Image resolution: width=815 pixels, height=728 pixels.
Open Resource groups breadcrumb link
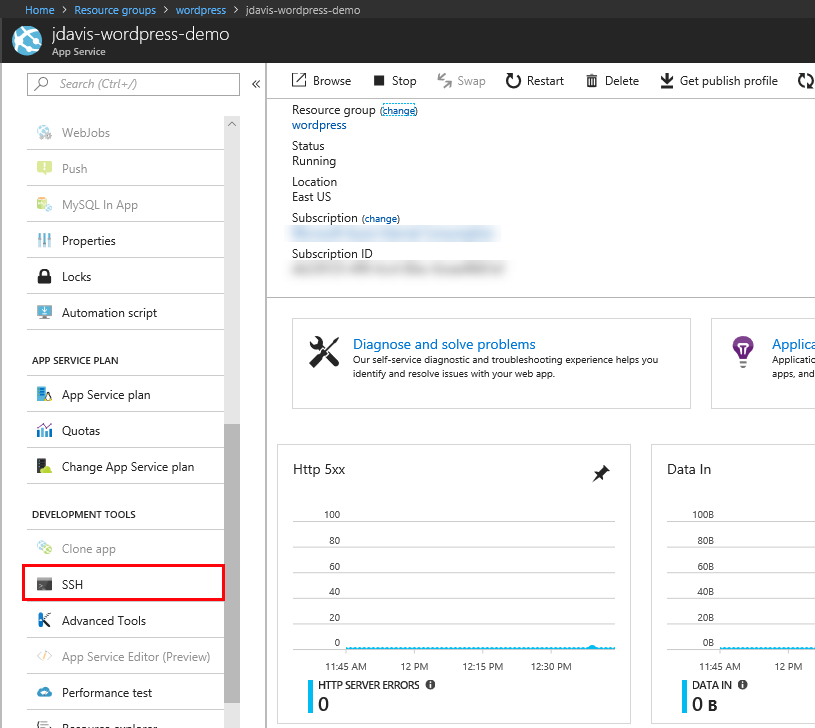click(115, 10)
